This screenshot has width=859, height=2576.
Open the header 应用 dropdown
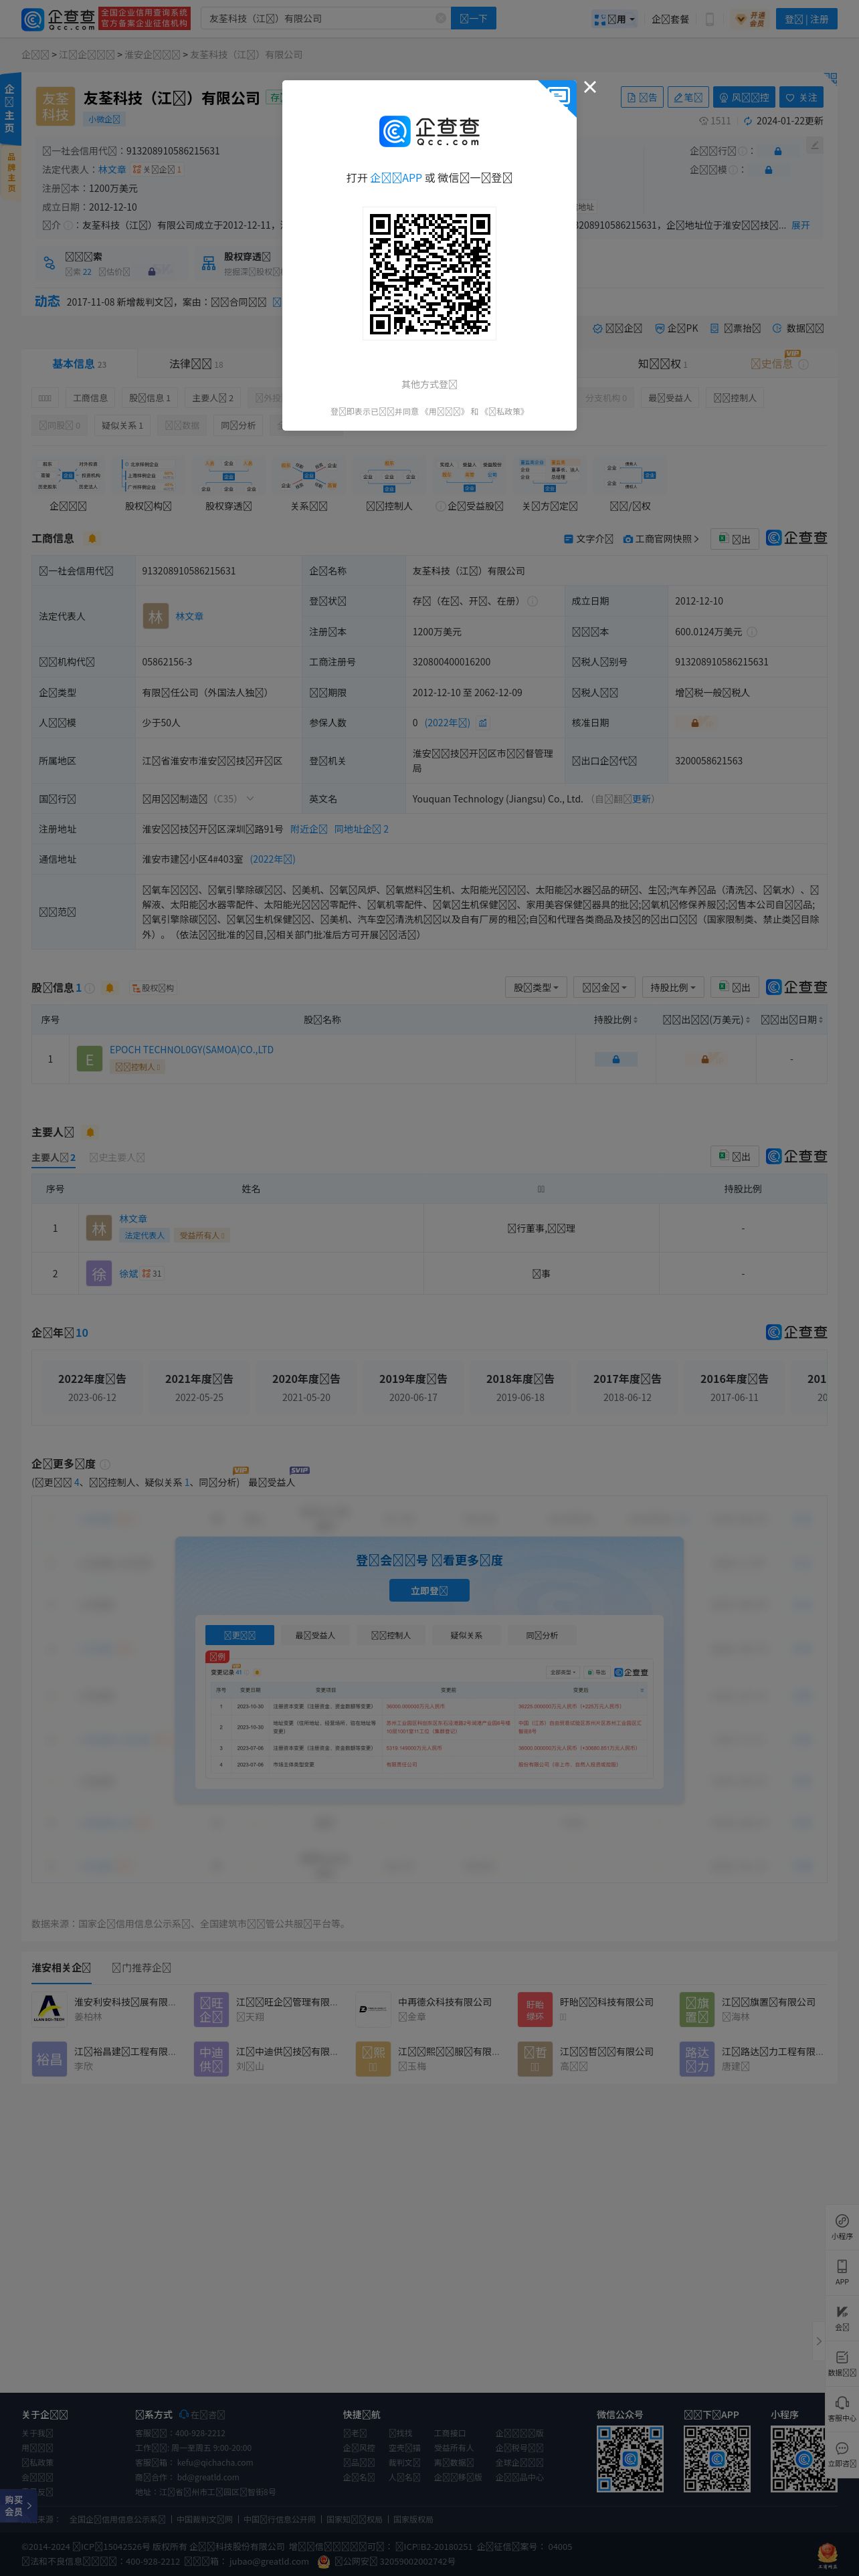614,19
